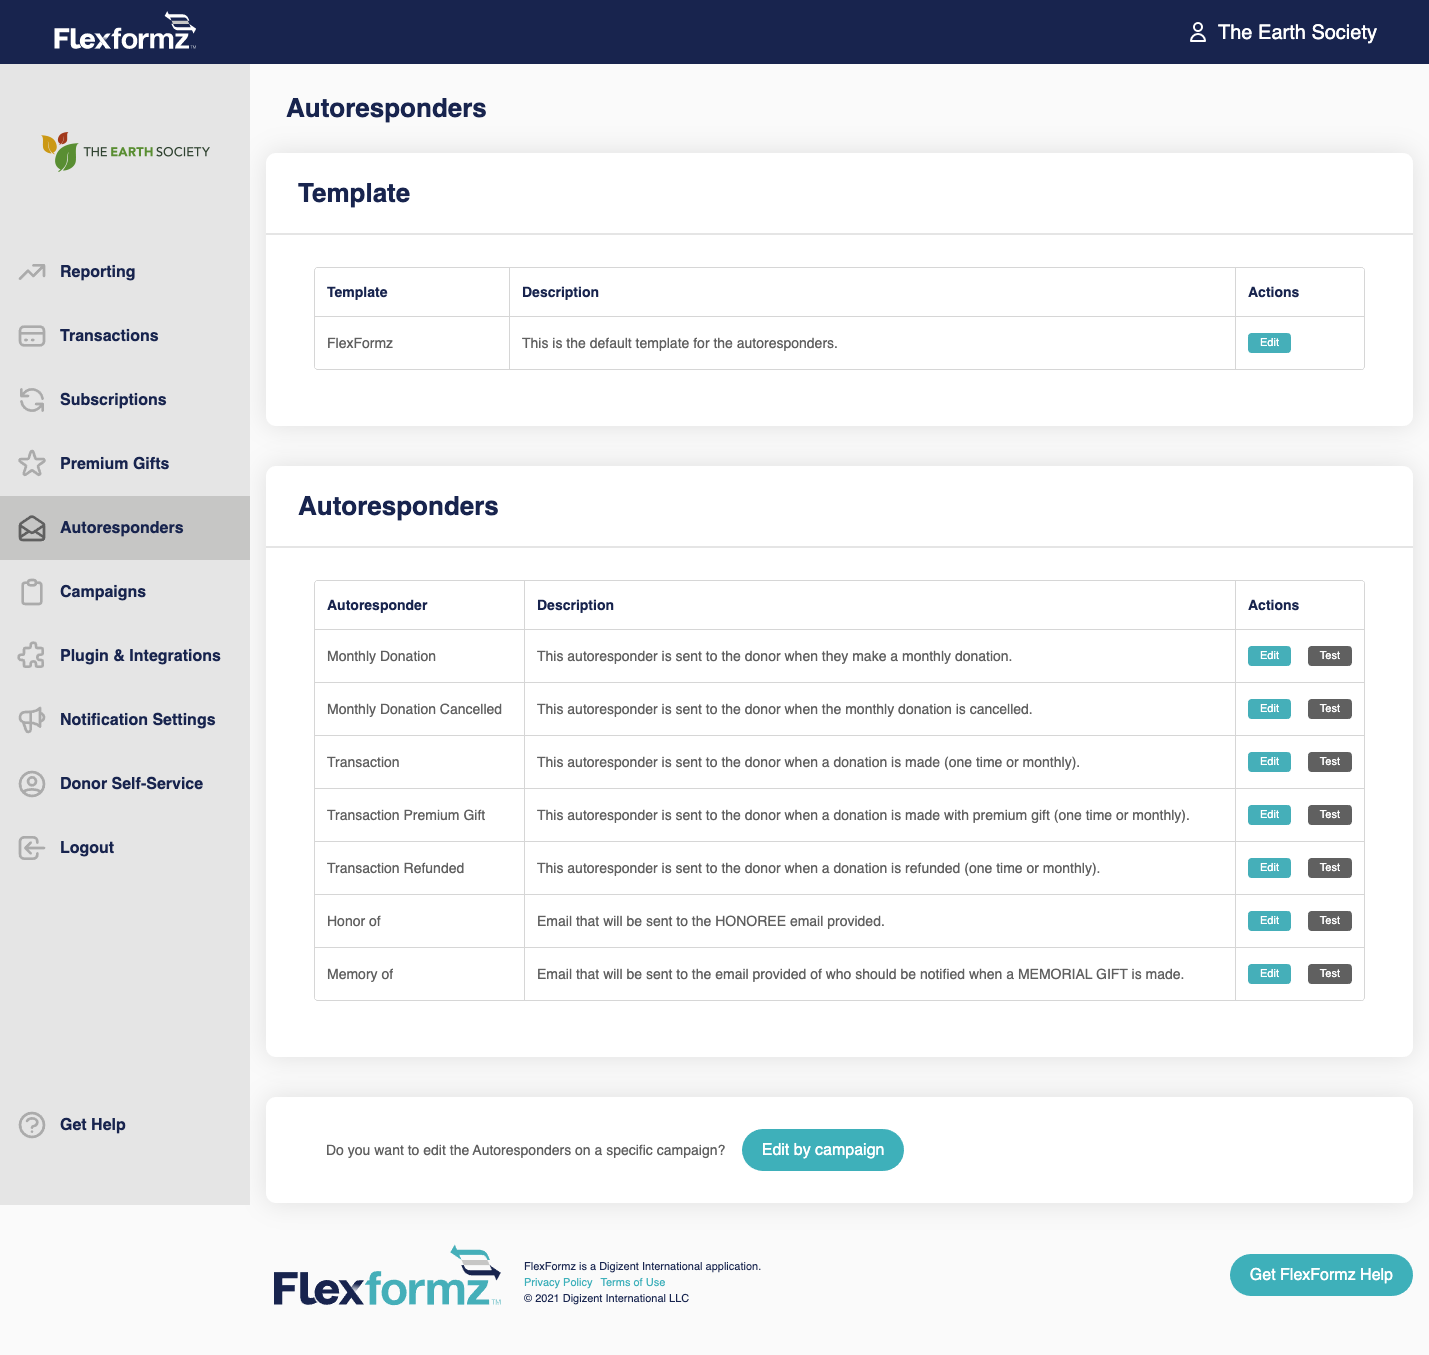
Task: Click The Earth Society account icon
Action: [x=1197, y=31]
